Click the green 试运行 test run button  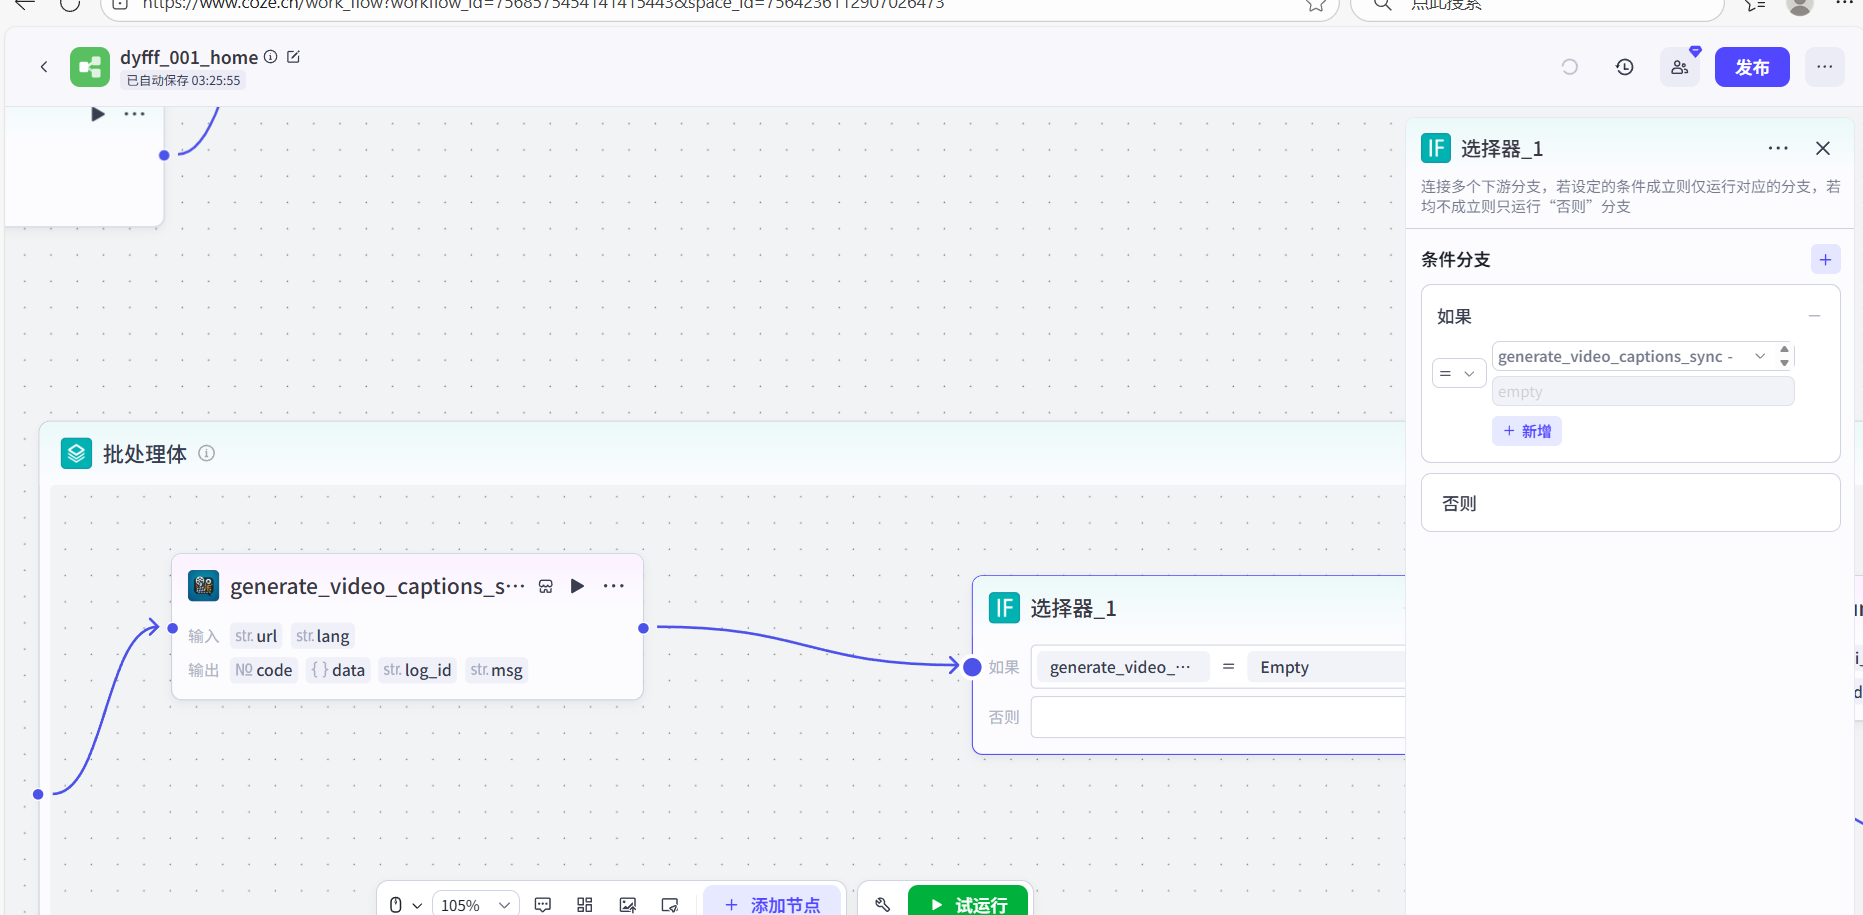tap(968, 903)
